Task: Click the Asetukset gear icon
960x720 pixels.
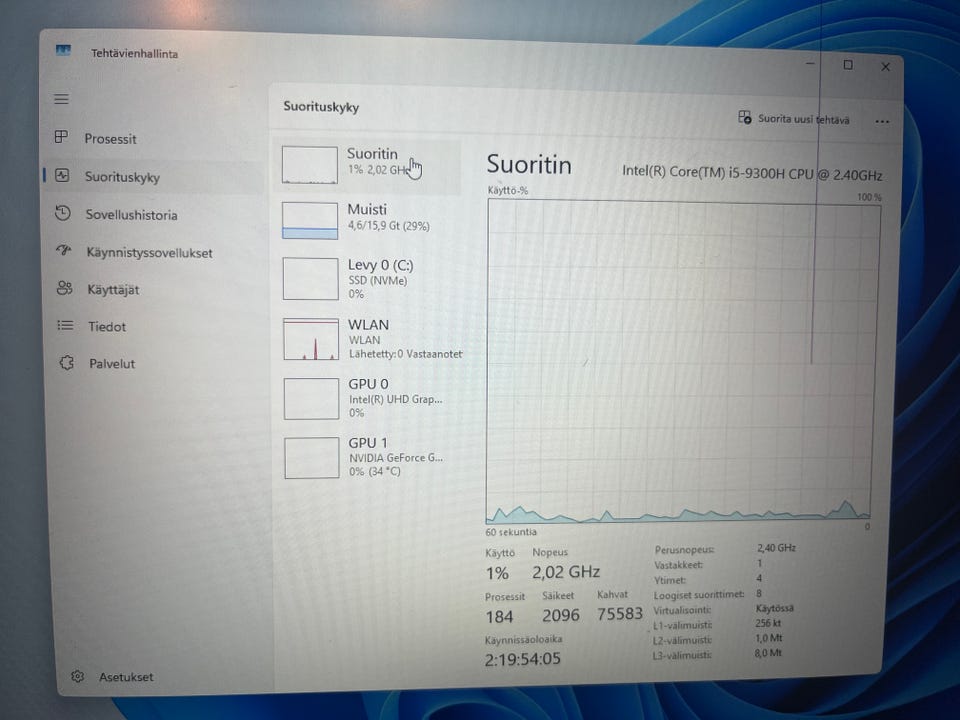Action: pyautogui.click(x=77, y=676)
